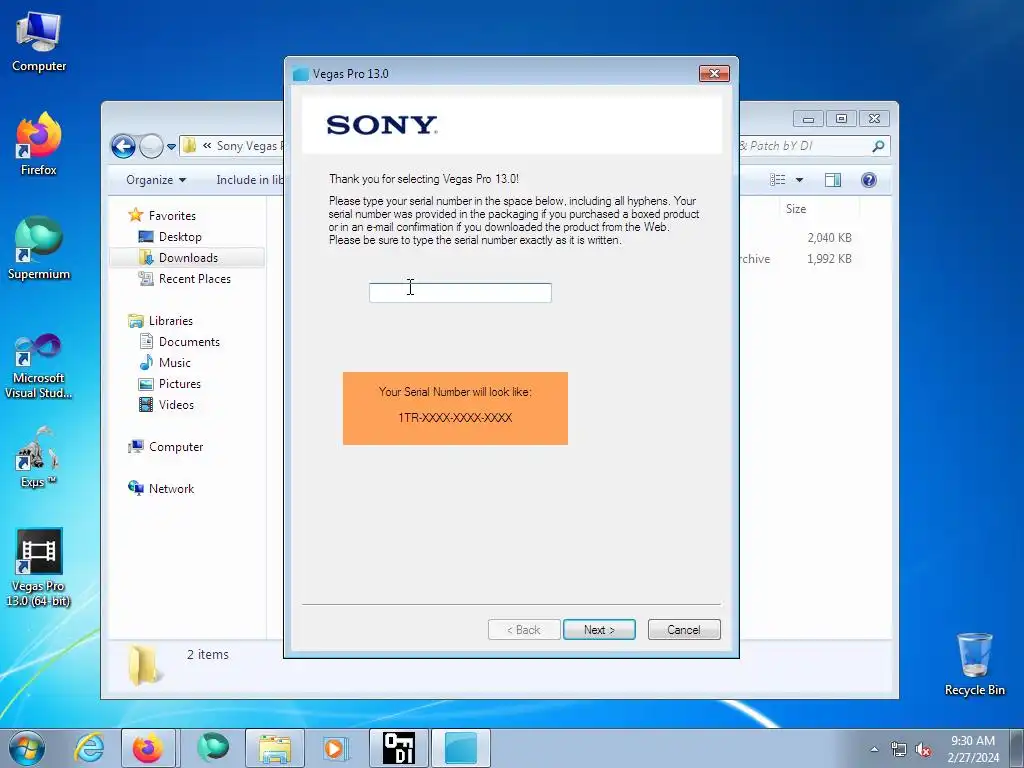The image size is (1024, 768).
Task: Click the taskbar clock showing 9:30 AM
Action: [973, 749]
